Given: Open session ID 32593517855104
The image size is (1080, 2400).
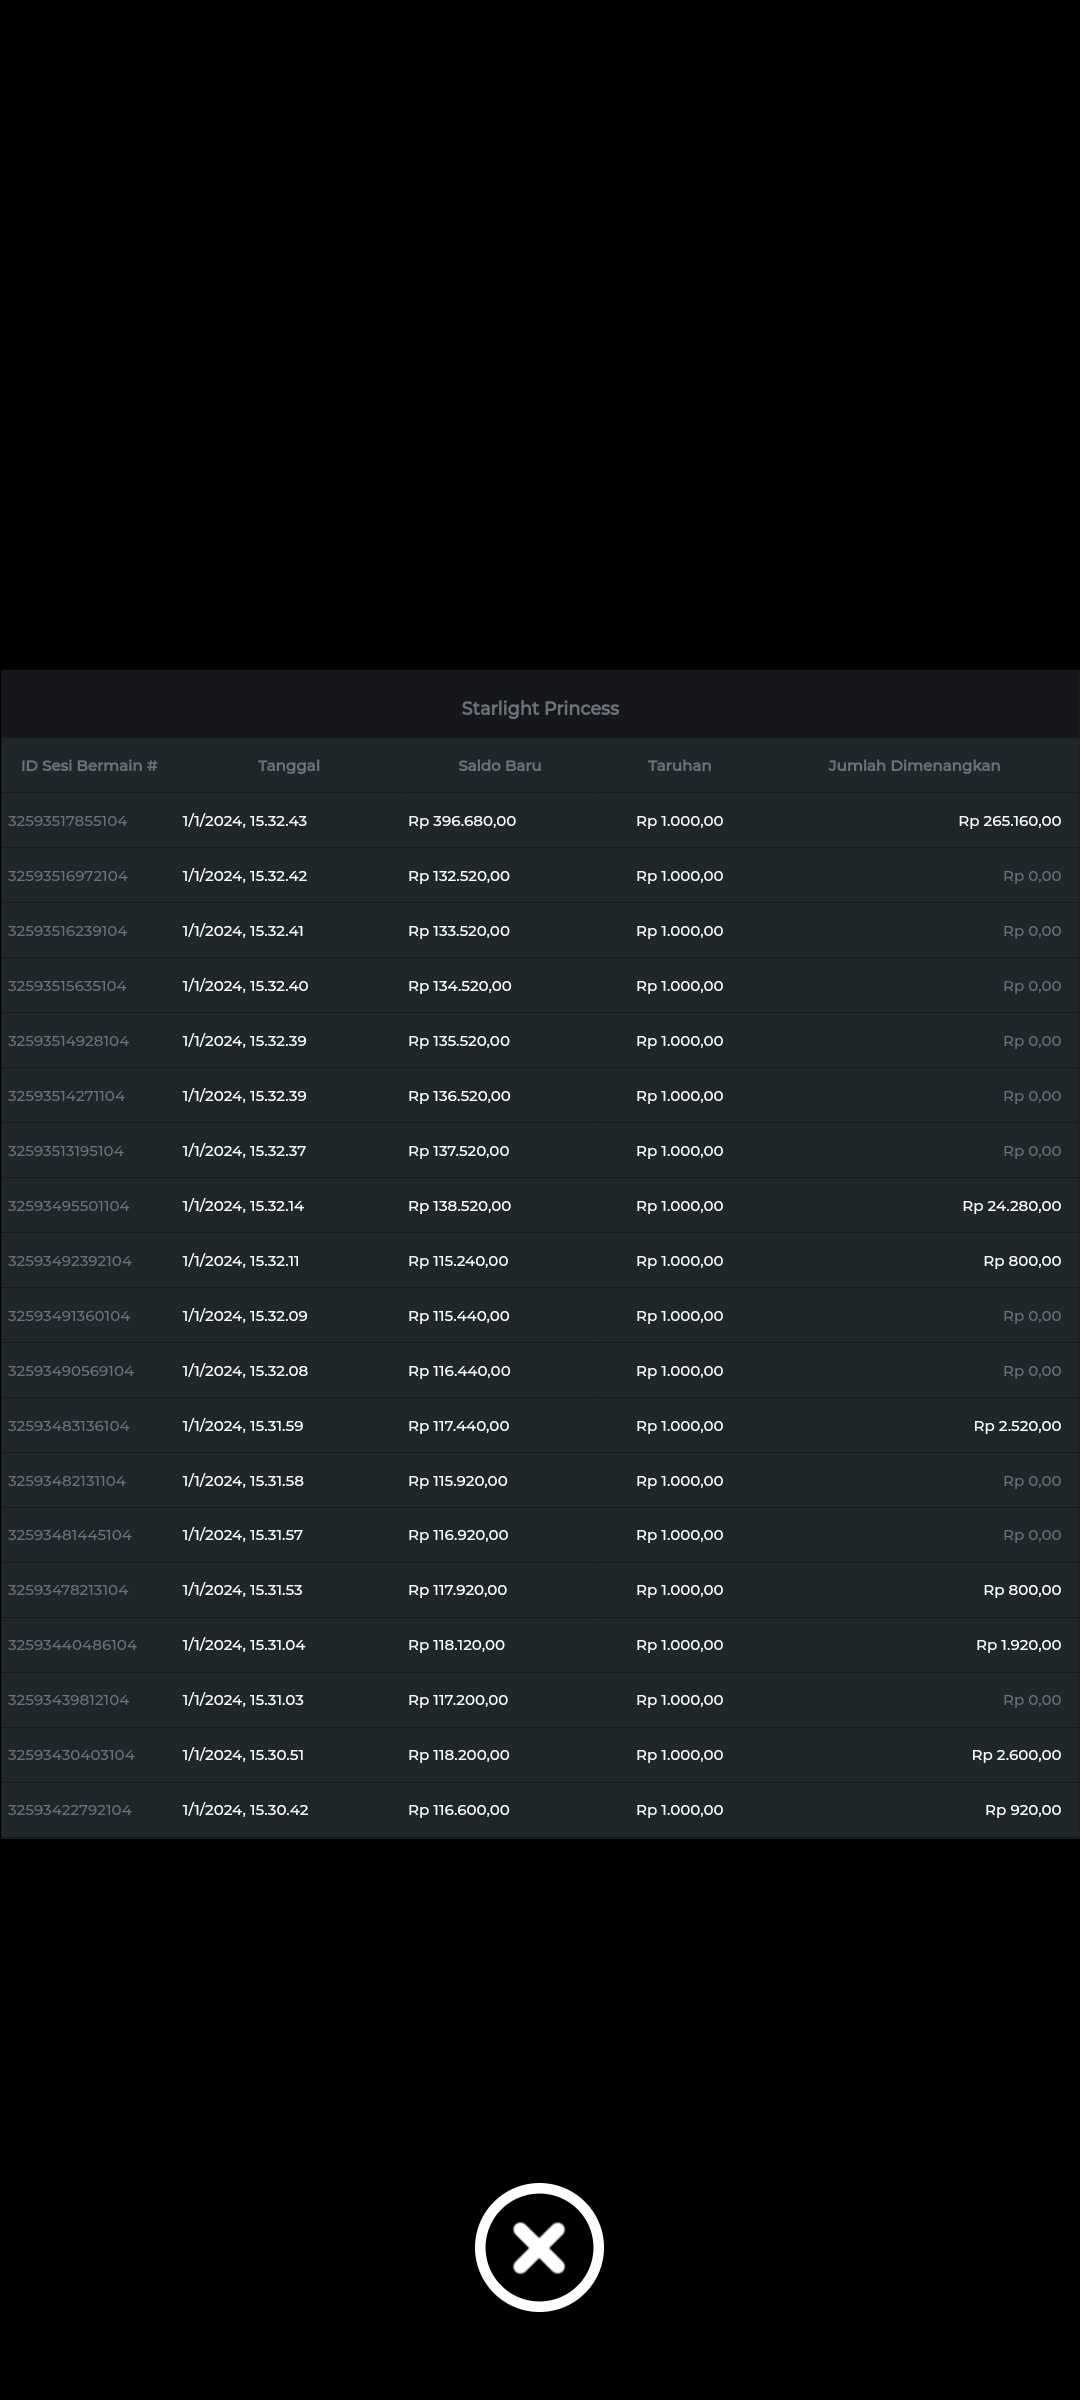Looking at the screenshot, I should [68, 821].
